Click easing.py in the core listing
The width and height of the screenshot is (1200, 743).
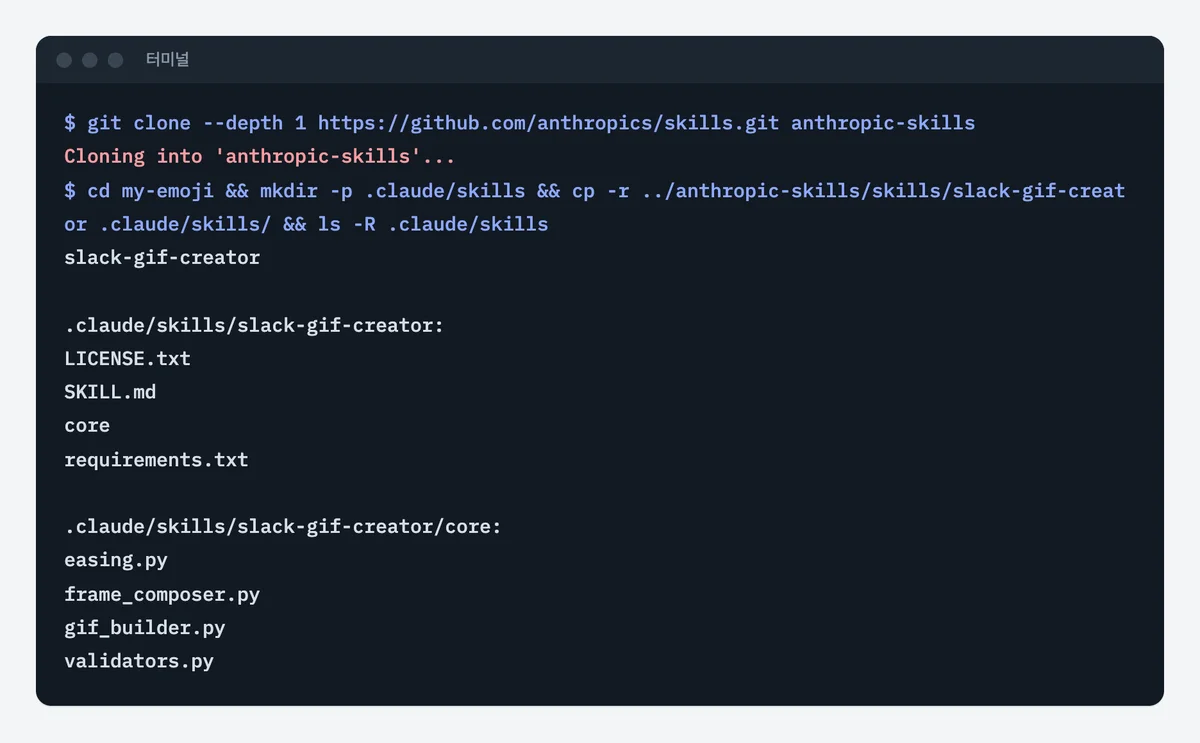coord(116,560)
